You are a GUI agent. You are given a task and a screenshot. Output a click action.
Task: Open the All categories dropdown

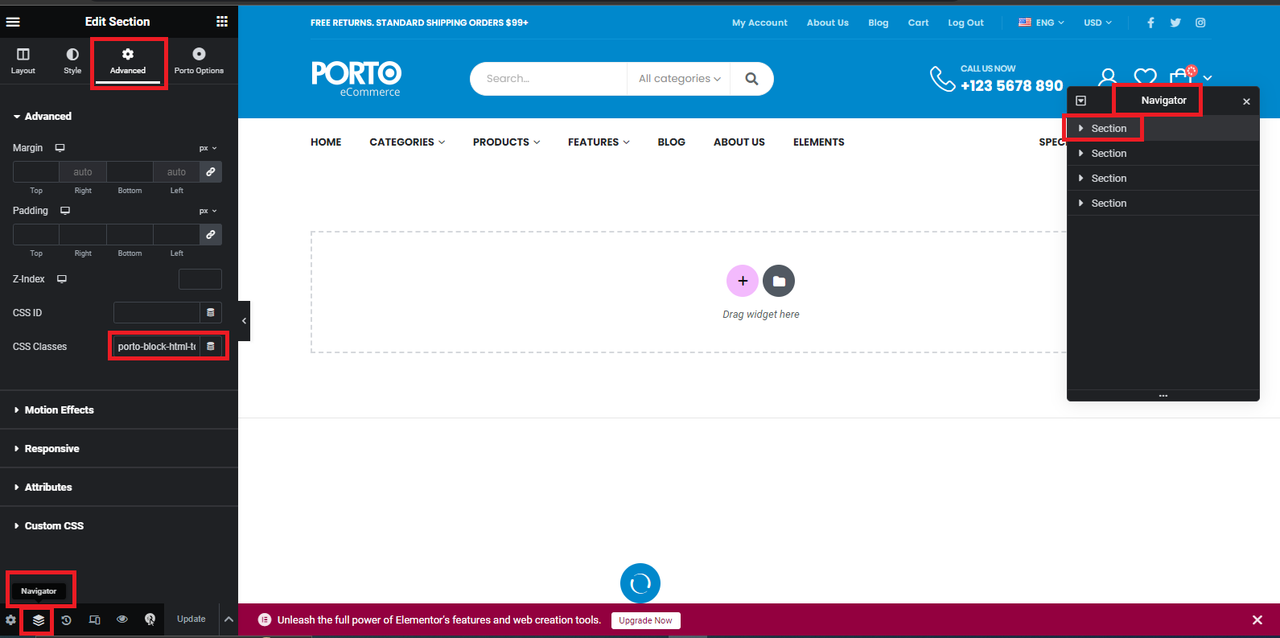click(x=679, y=79)
